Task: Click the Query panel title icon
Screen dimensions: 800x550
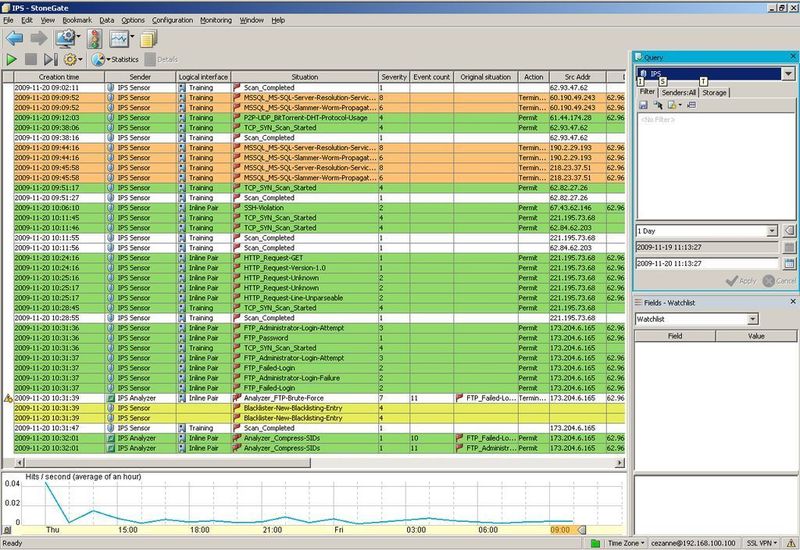Action: [x=638, y=57]
